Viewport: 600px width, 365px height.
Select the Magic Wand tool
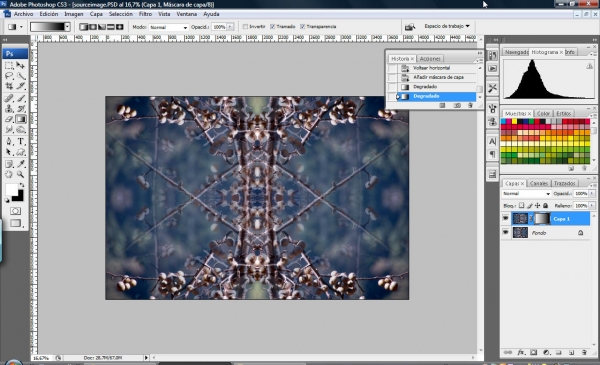21,76
